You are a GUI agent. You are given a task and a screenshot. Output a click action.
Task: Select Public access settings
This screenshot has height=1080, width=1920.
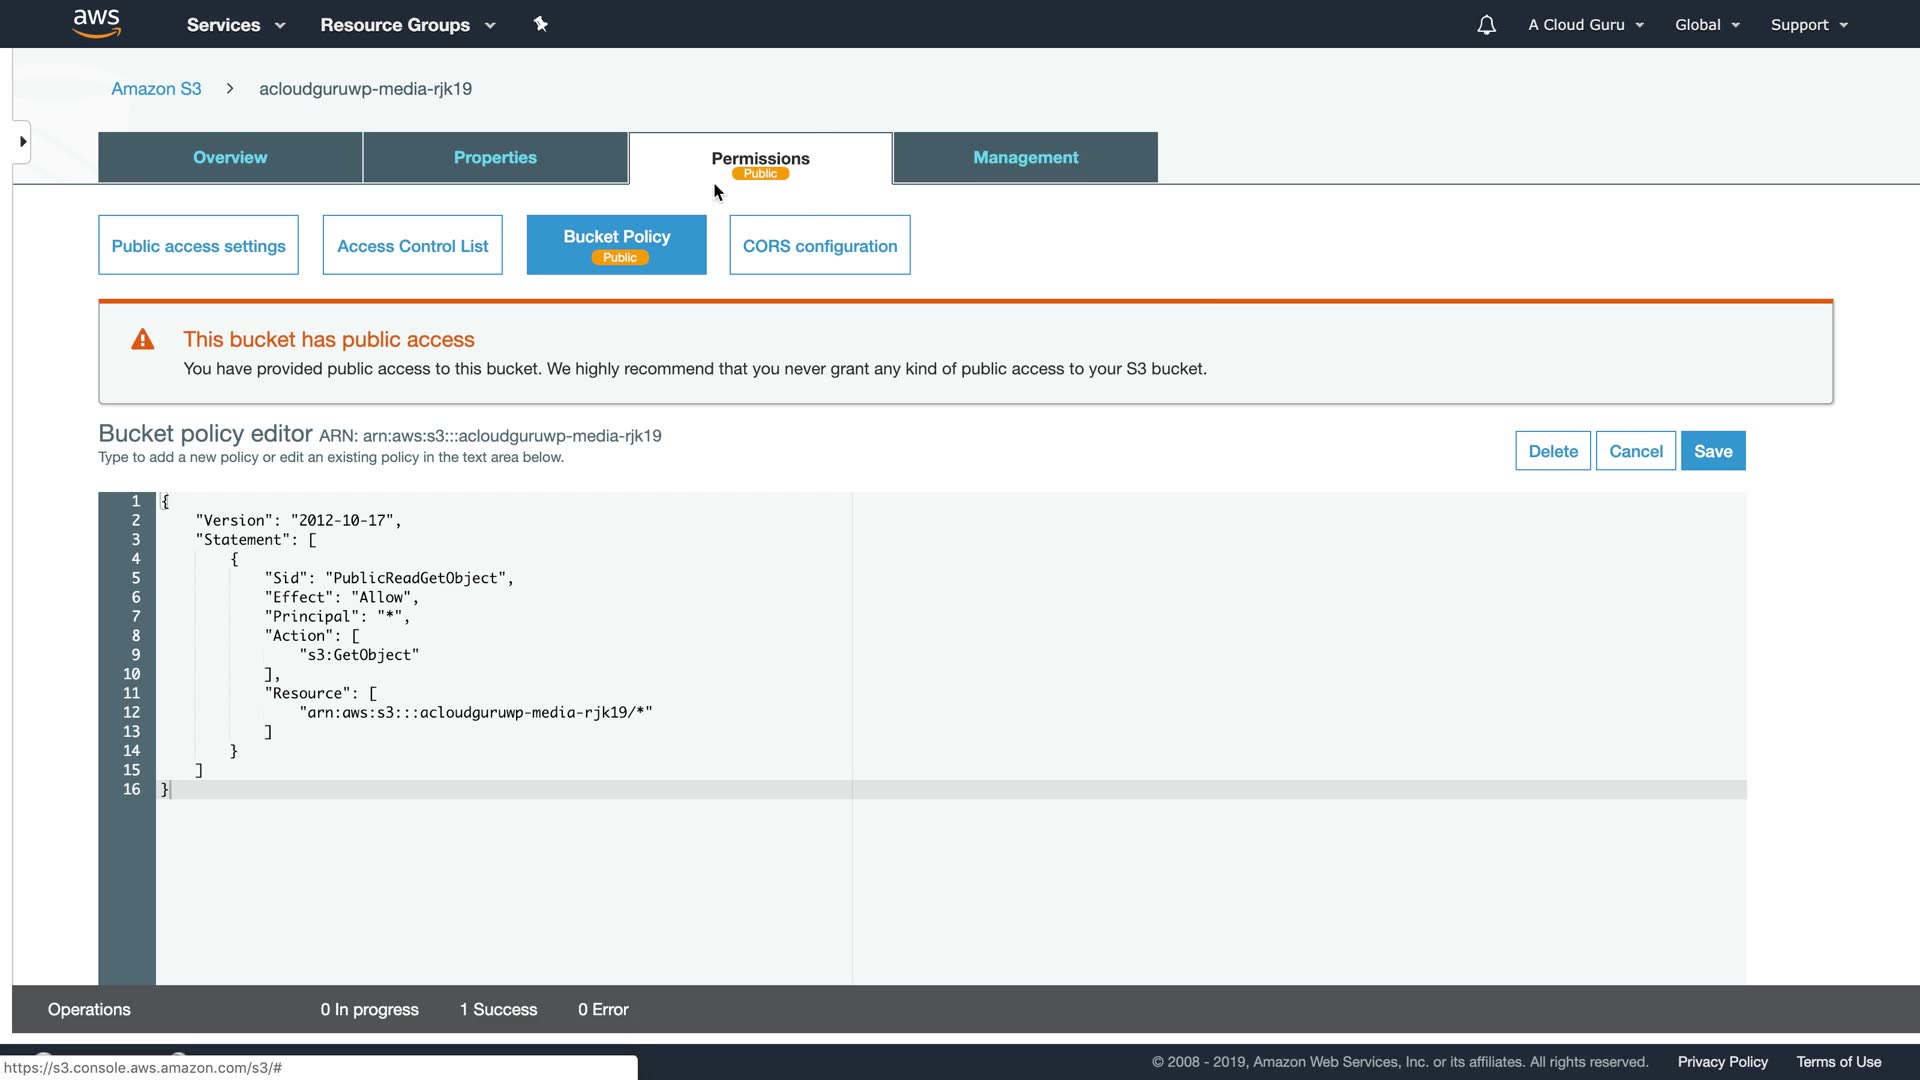[198, 246]
